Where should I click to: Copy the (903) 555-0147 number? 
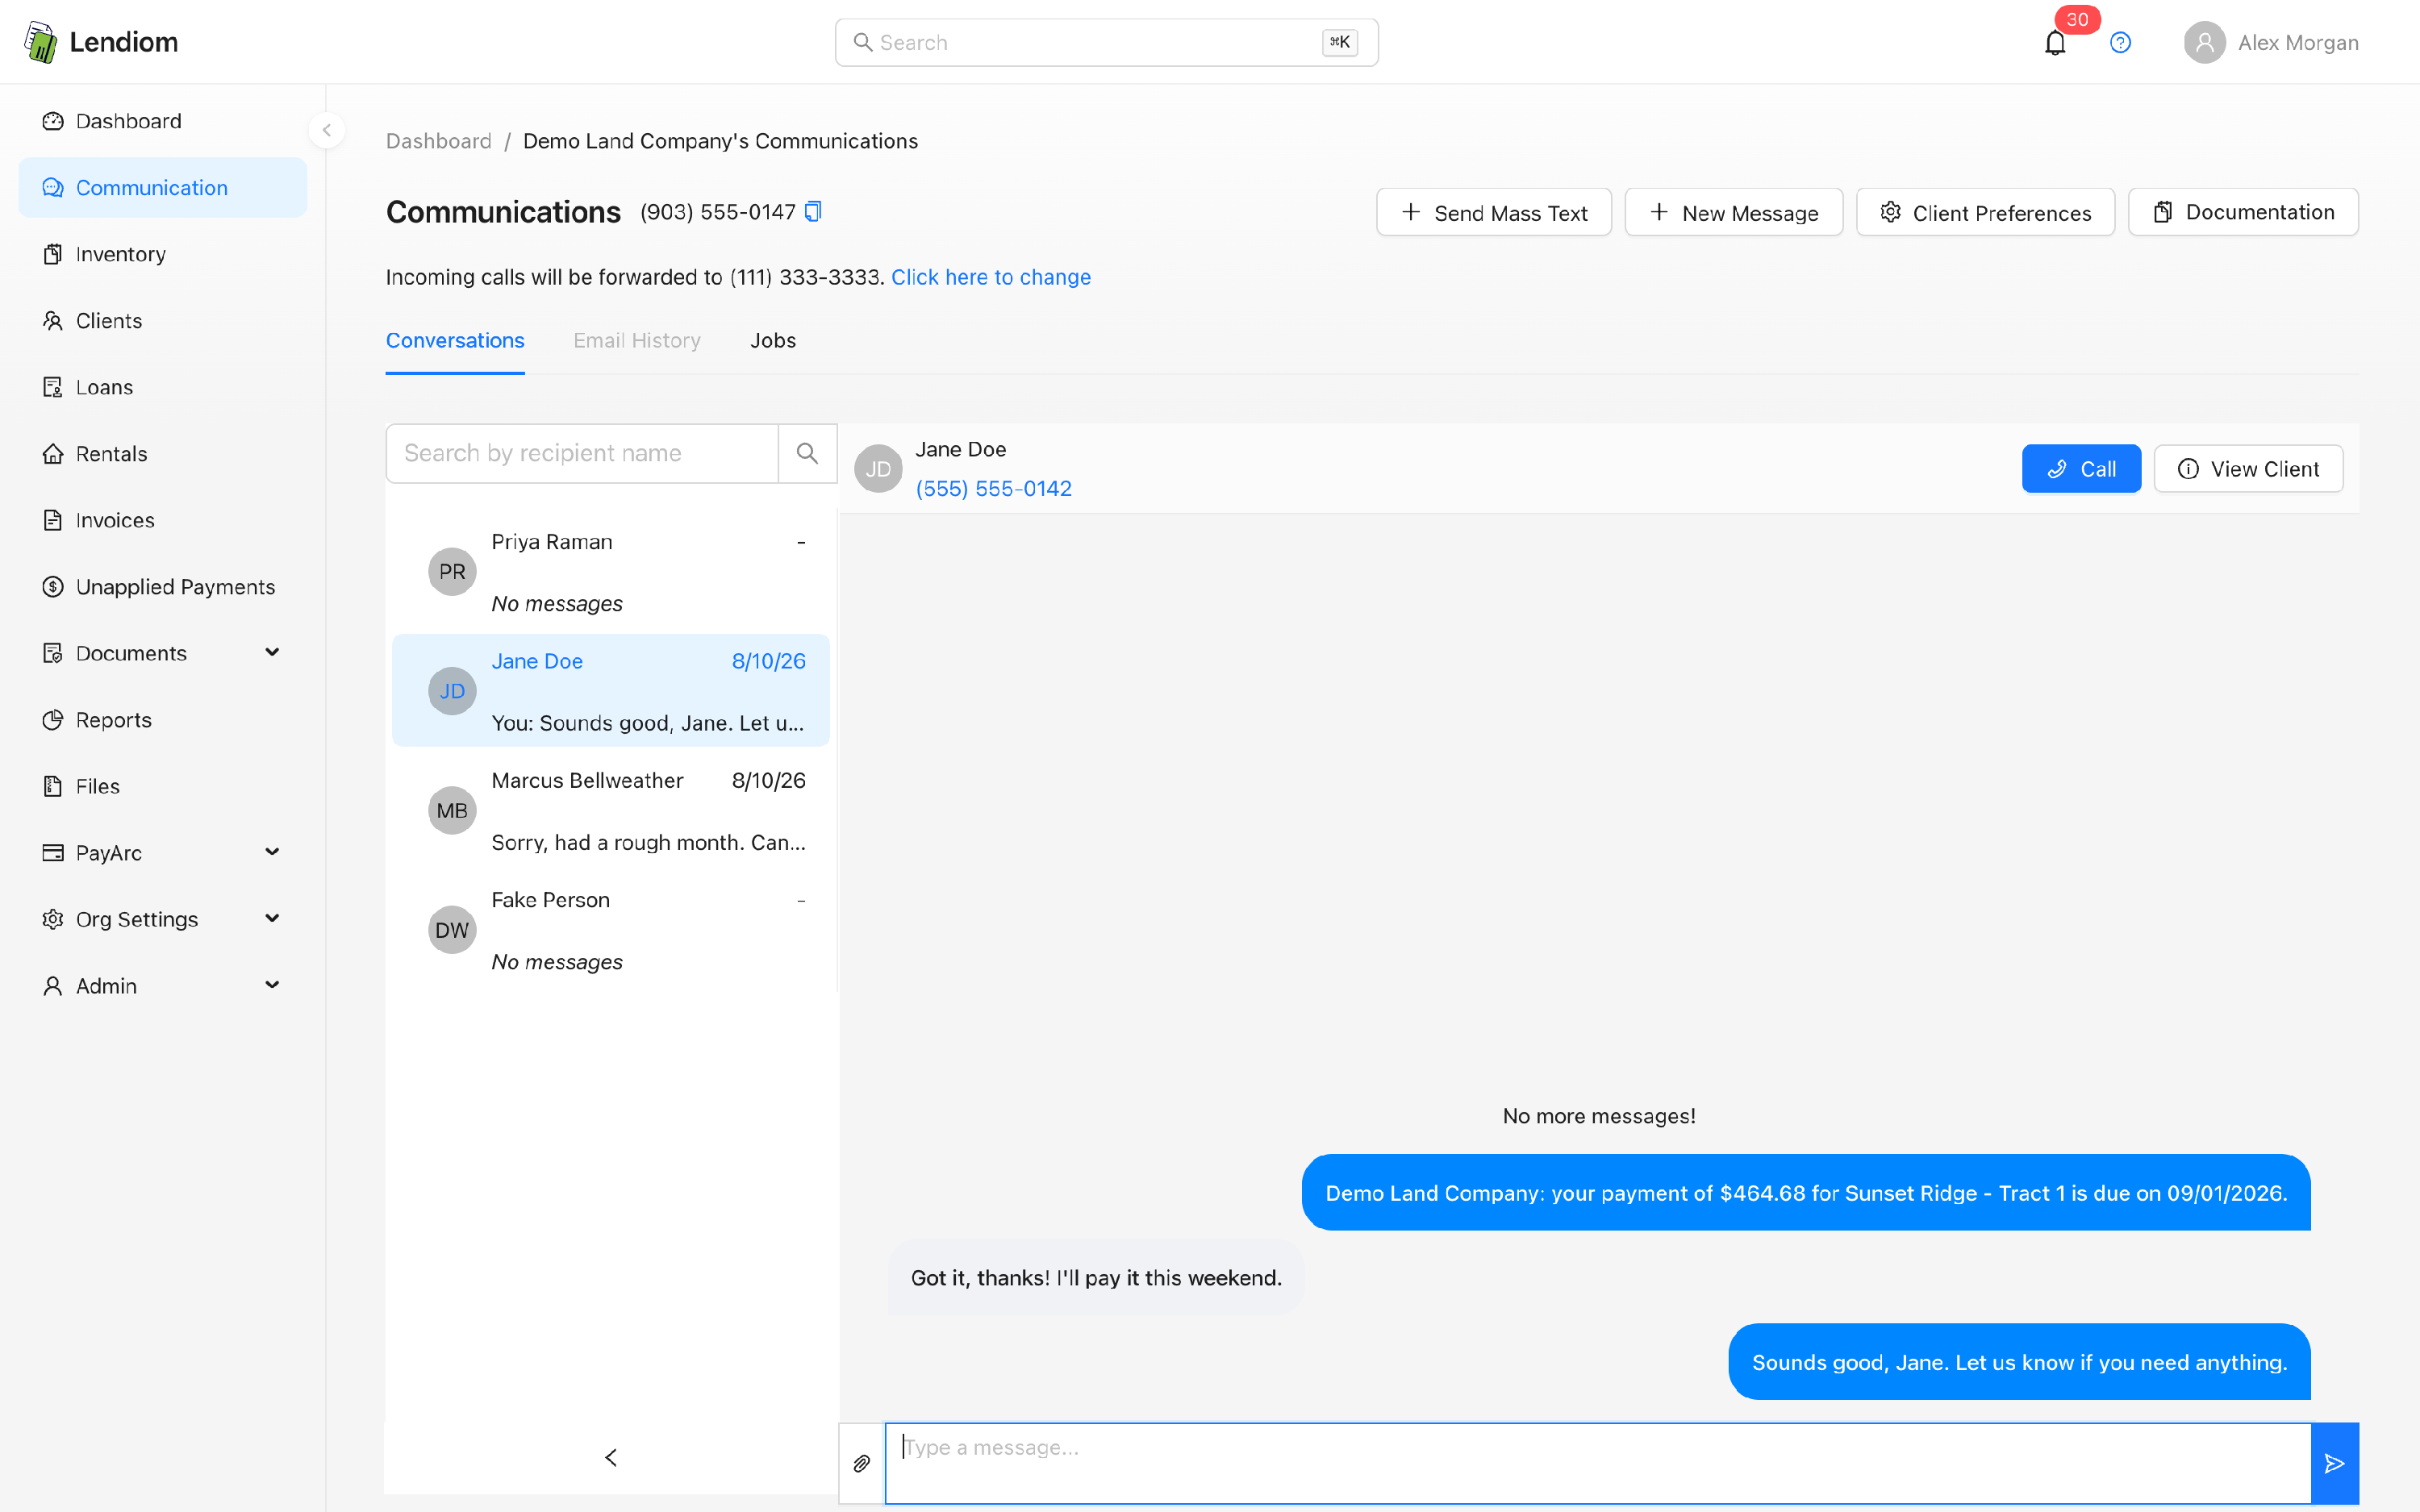813,212
